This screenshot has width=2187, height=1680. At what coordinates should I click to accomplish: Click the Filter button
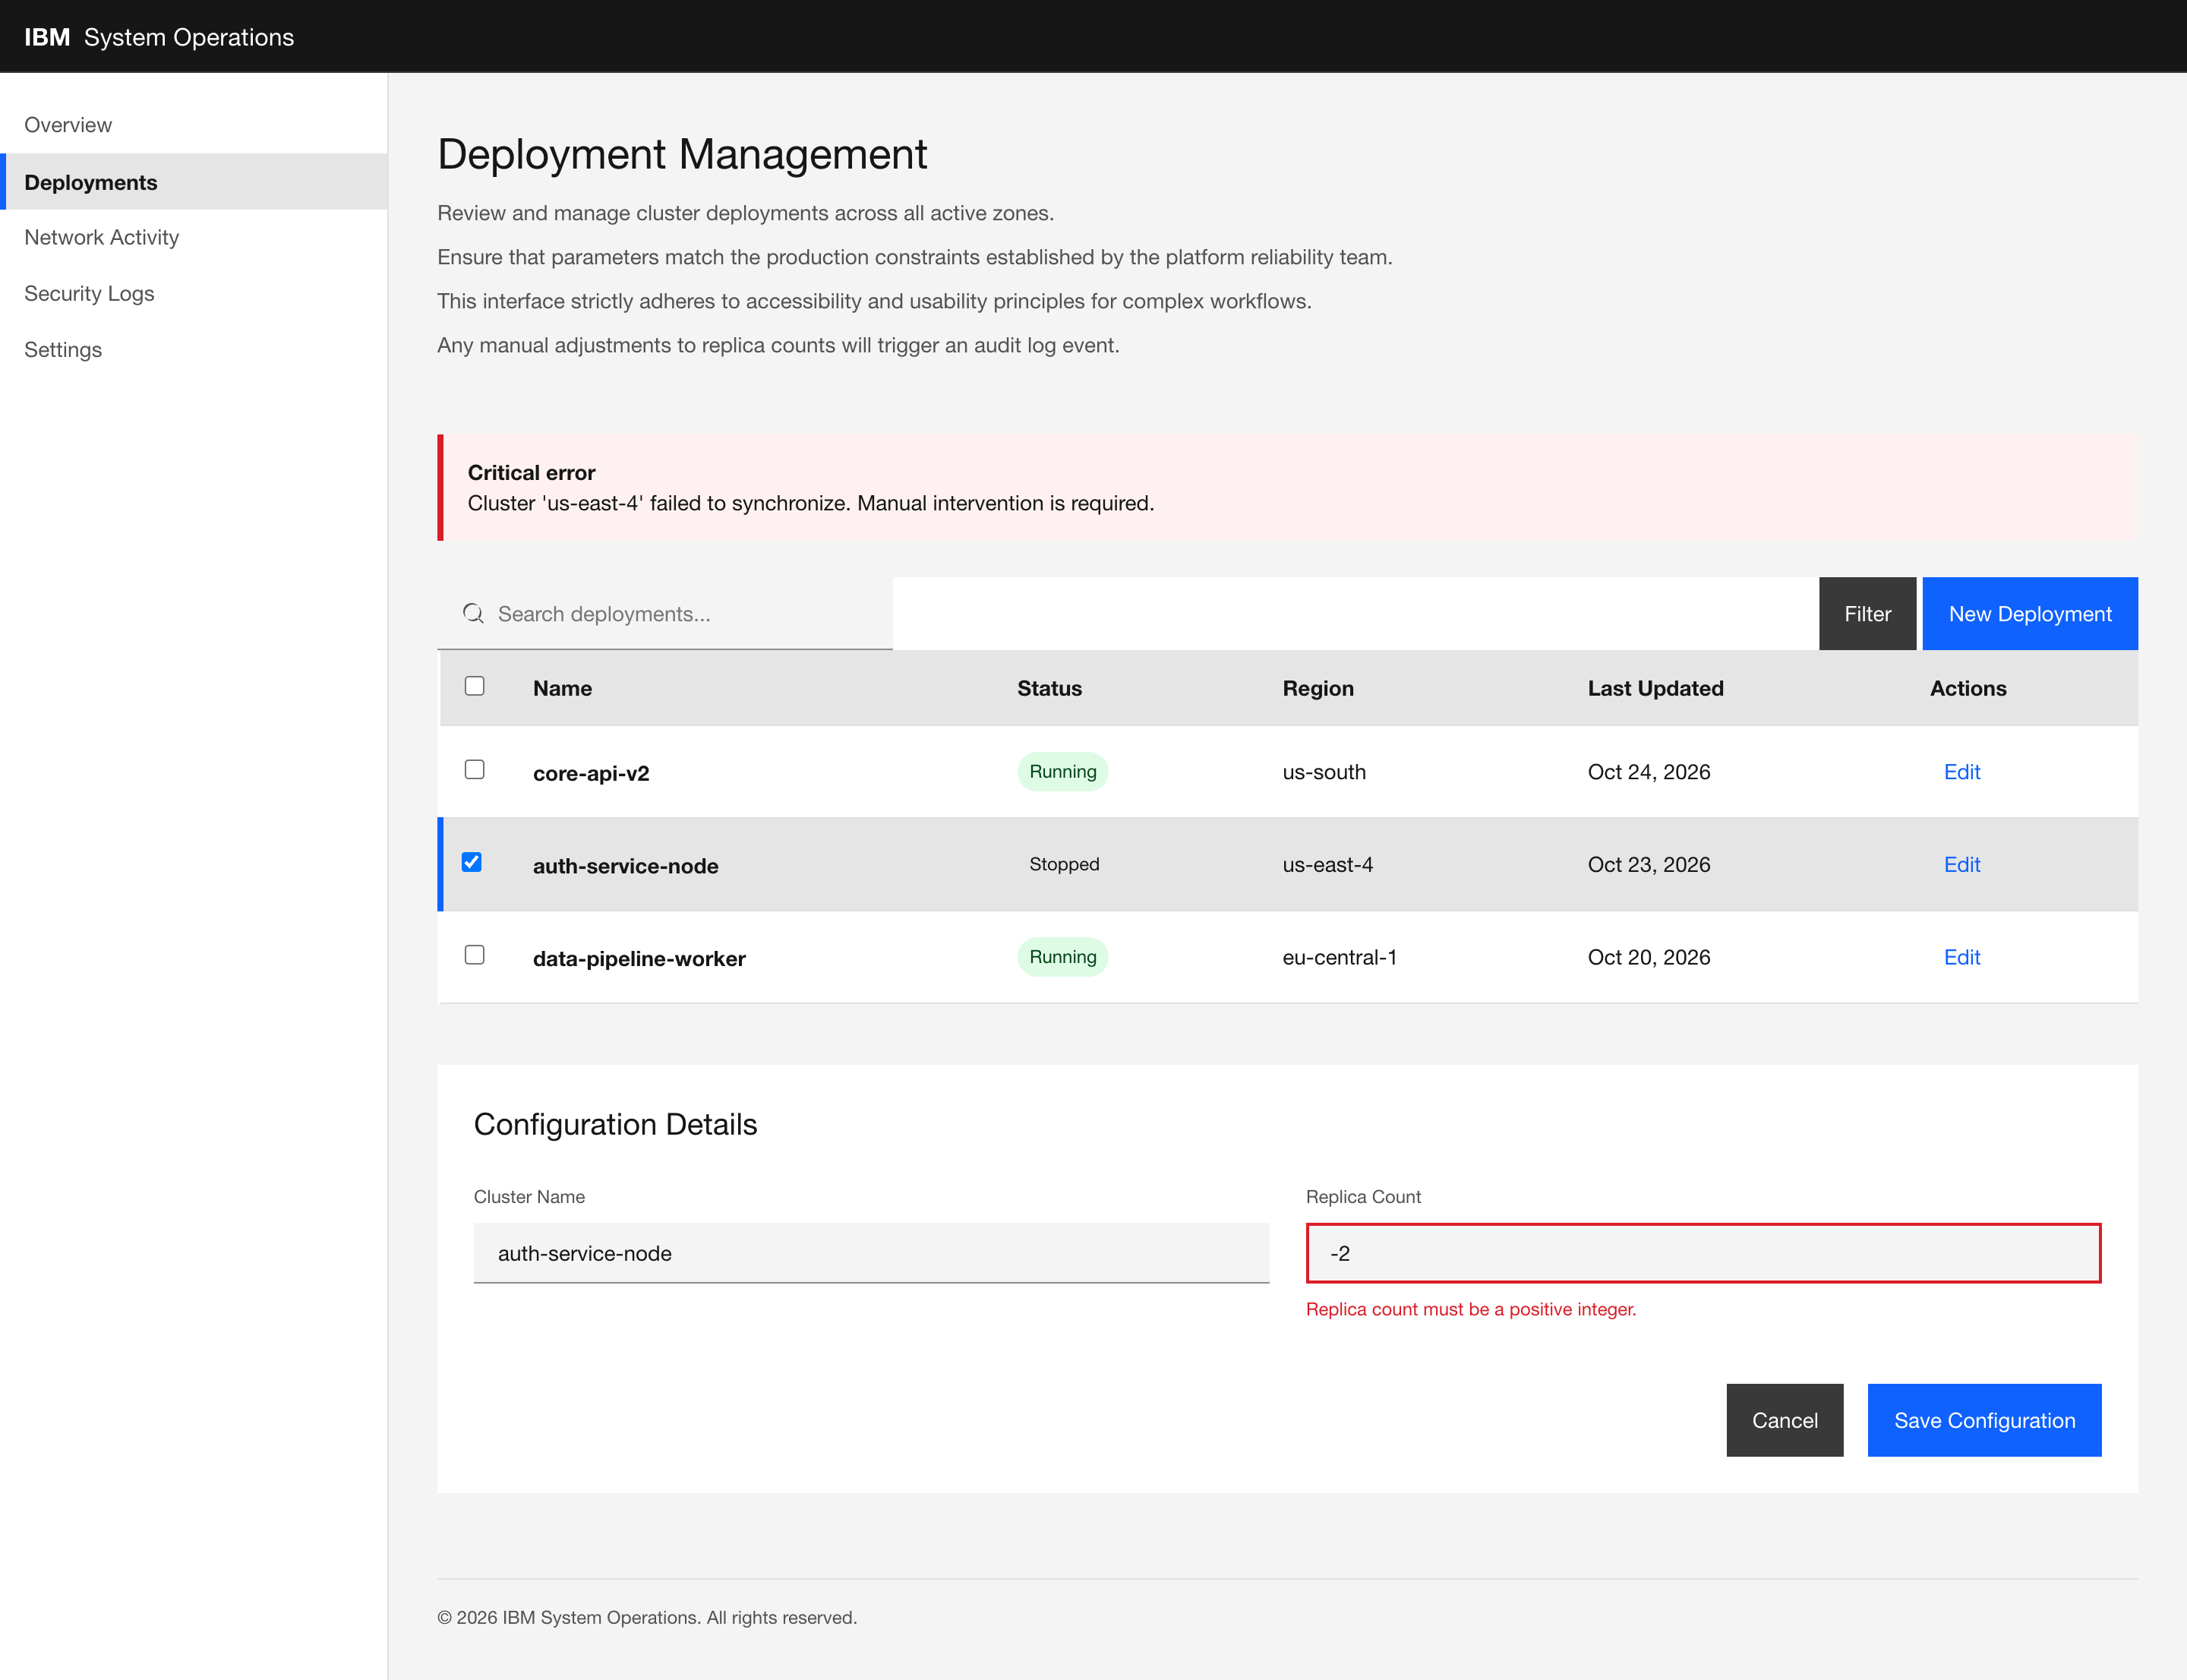coord(1867,614)
